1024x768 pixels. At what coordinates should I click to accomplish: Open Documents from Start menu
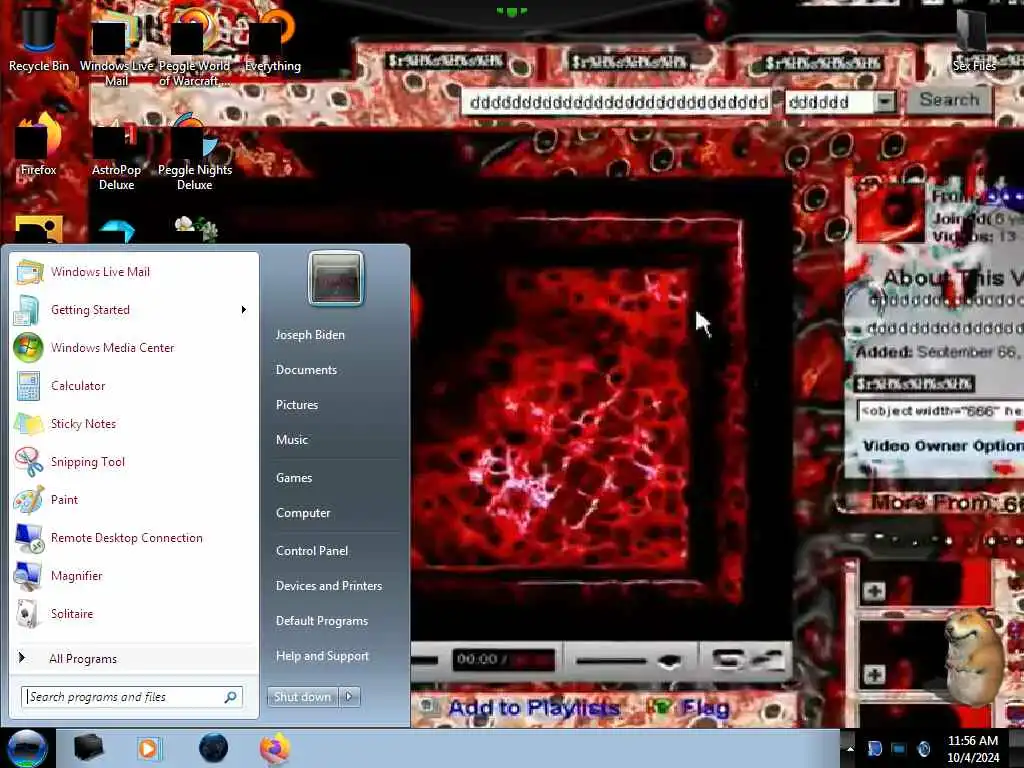306,370
